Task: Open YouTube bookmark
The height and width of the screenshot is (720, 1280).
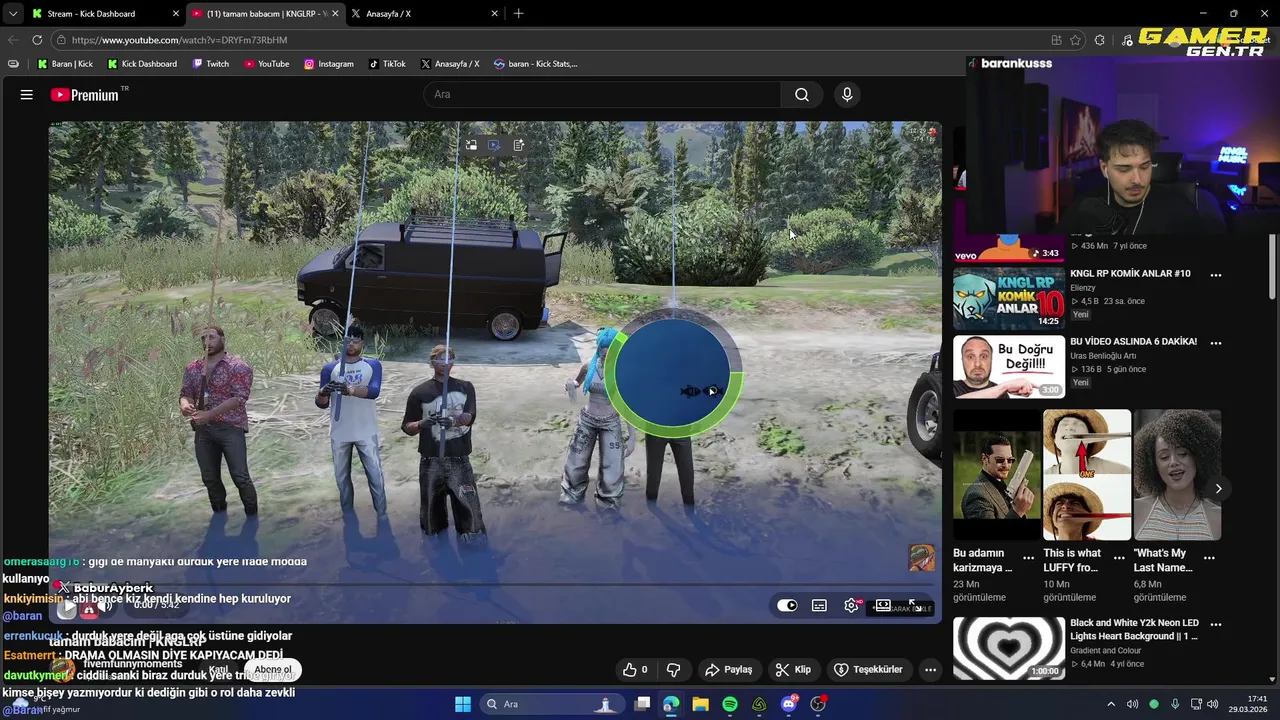Action: click(266, 64)
